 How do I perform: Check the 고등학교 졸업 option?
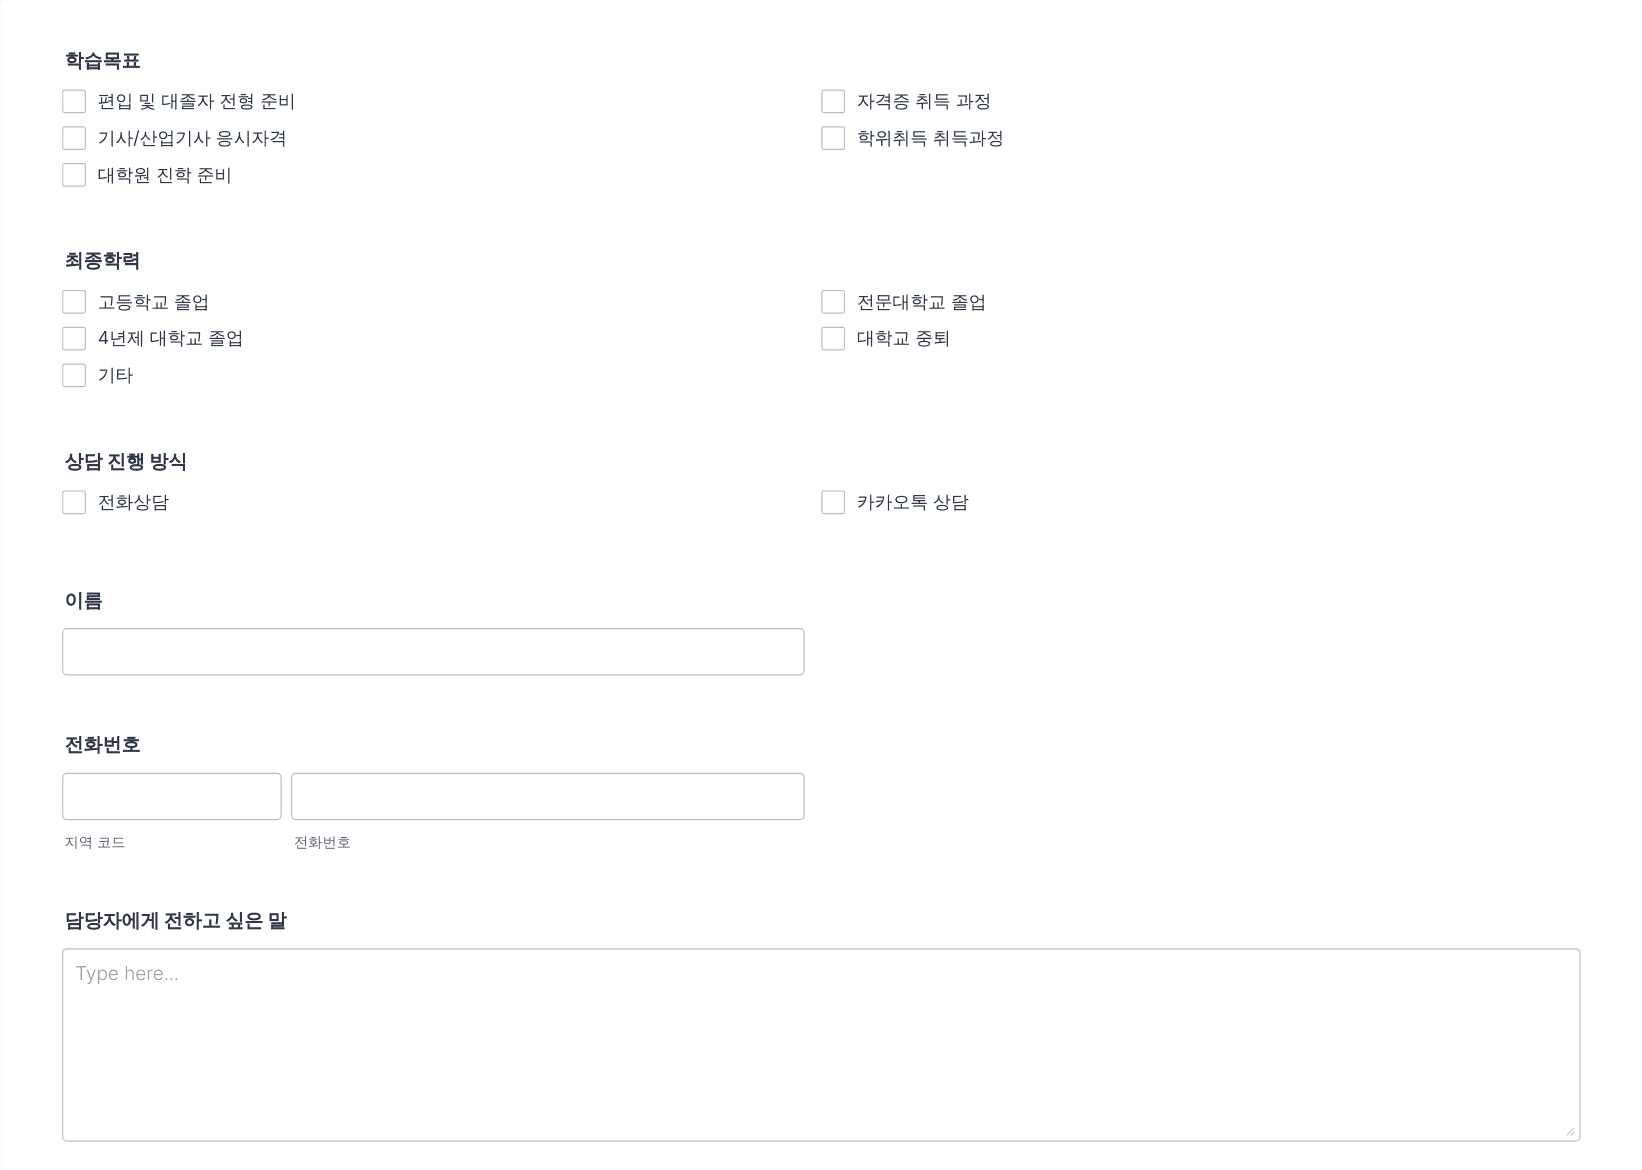74,302
